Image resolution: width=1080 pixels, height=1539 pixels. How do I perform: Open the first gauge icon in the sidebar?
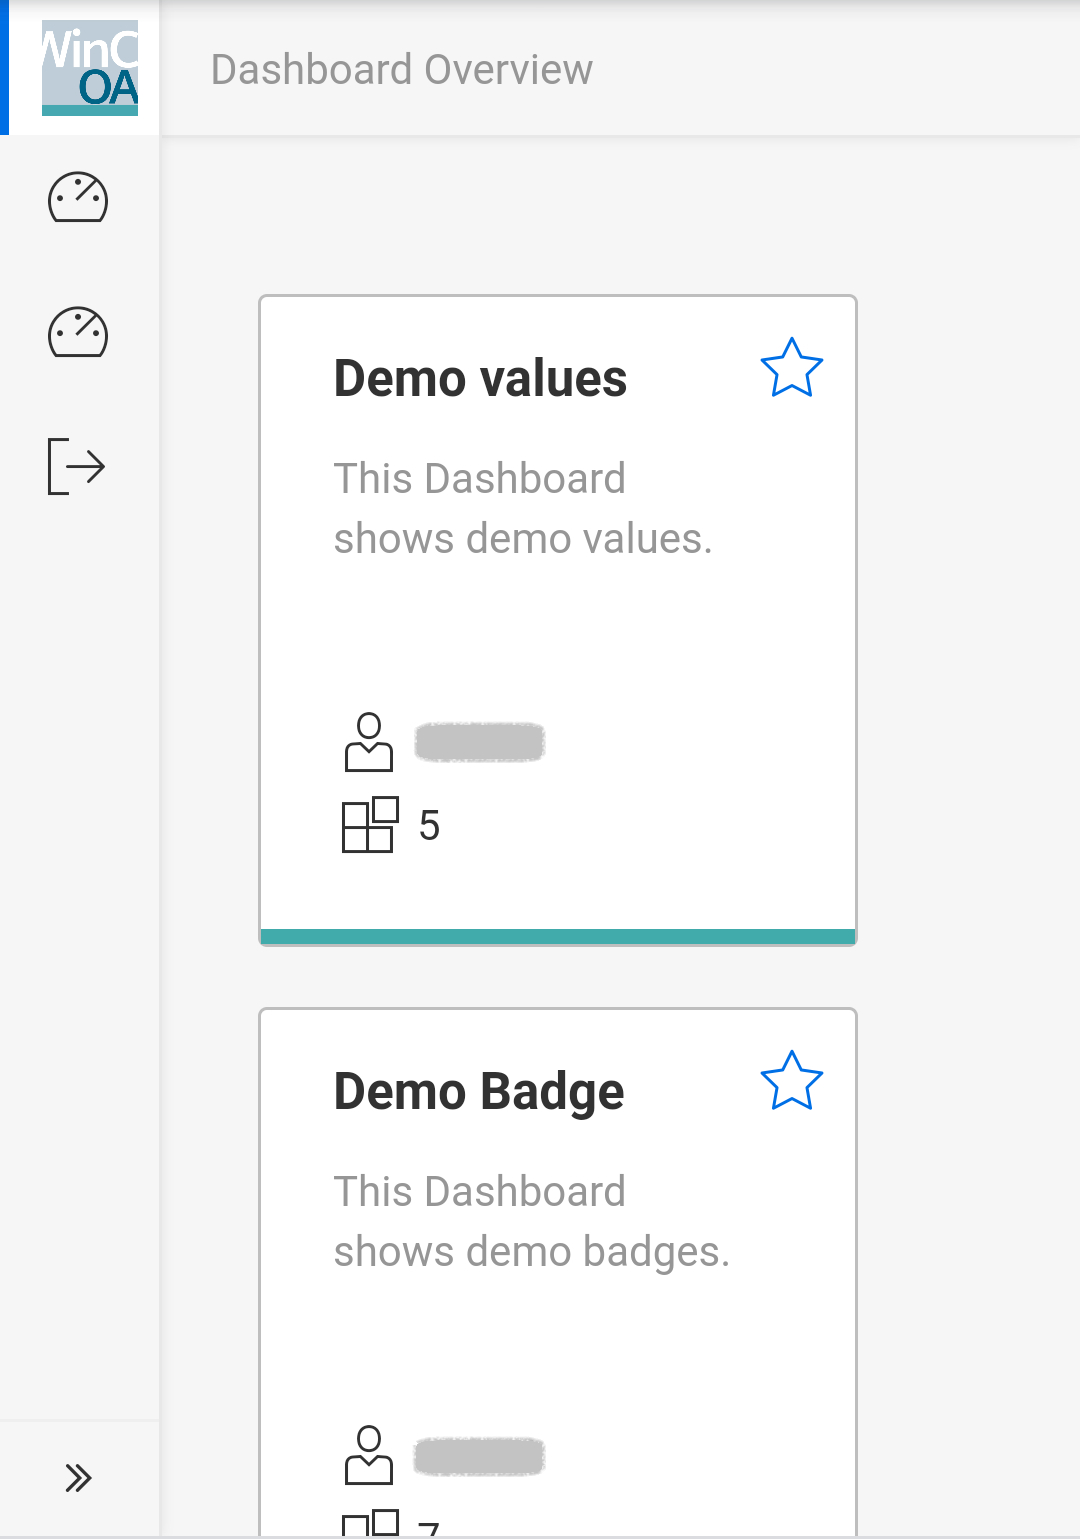(78, 197)
